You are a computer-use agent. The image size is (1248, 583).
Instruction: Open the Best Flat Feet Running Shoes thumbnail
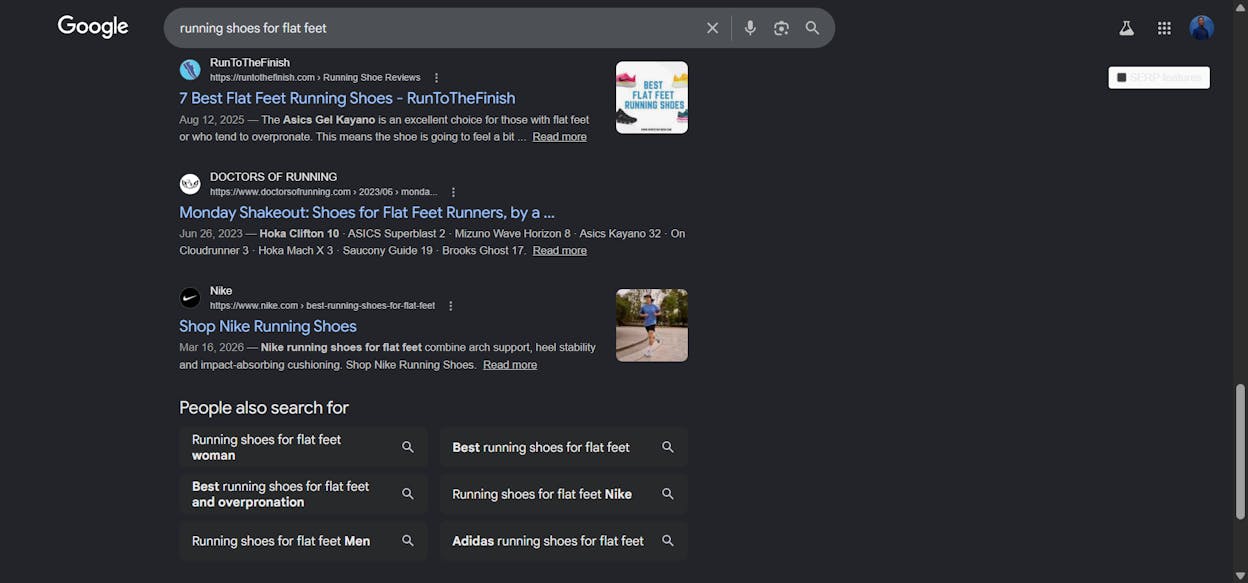point(652,97)
